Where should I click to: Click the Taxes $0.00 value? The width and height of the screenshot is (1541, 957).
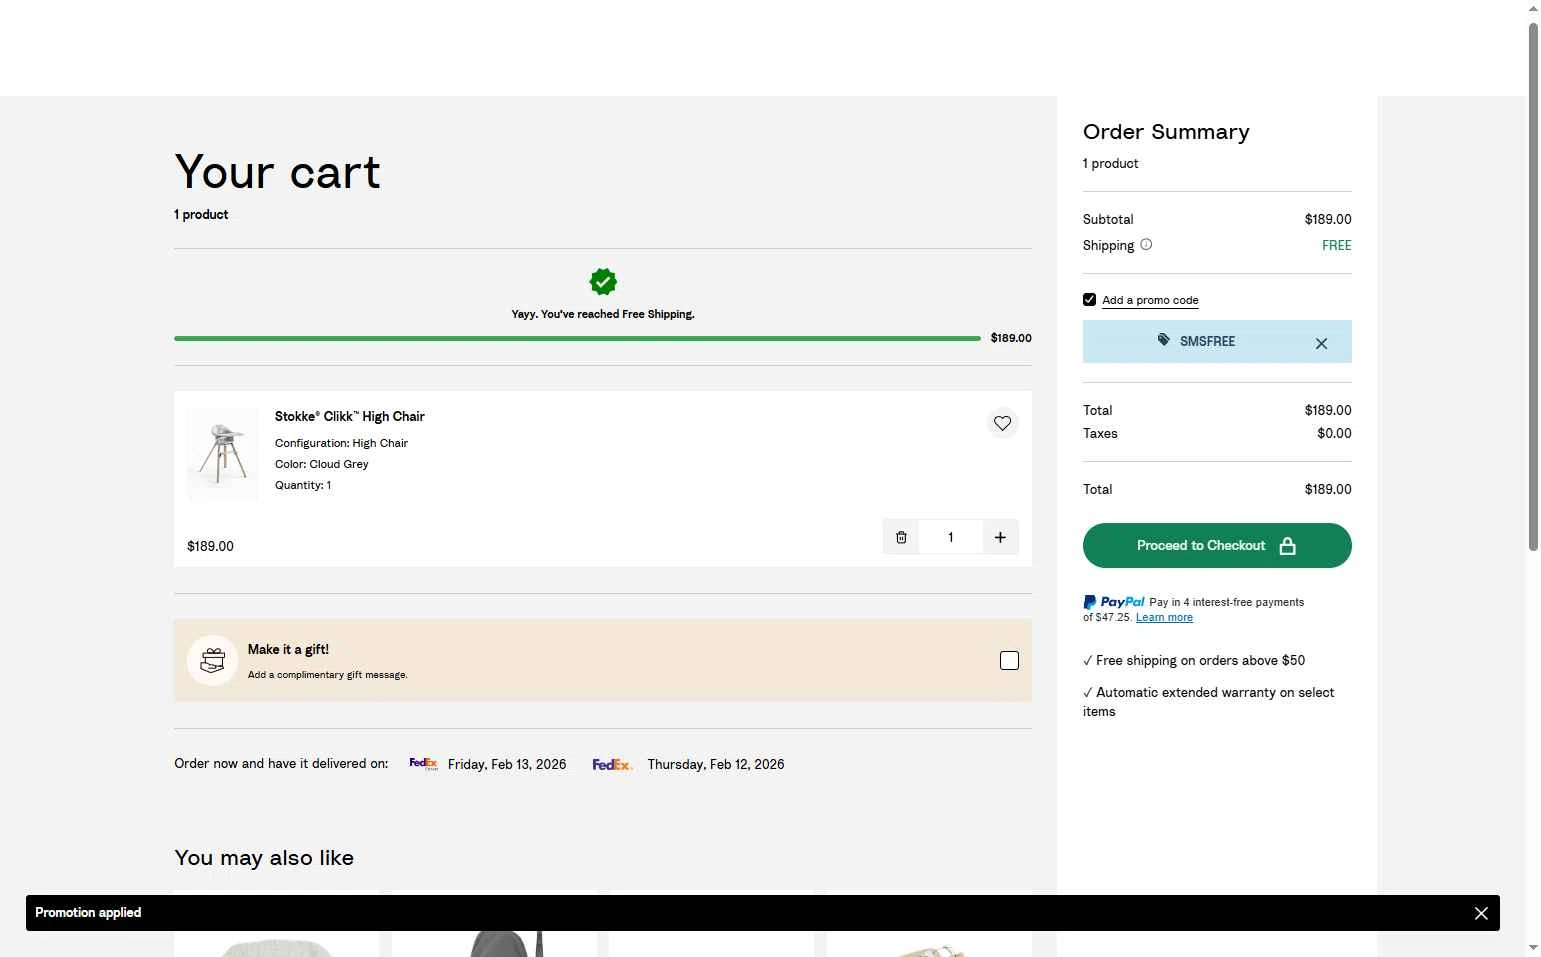pyautogui.click(x=1334, y=433)
